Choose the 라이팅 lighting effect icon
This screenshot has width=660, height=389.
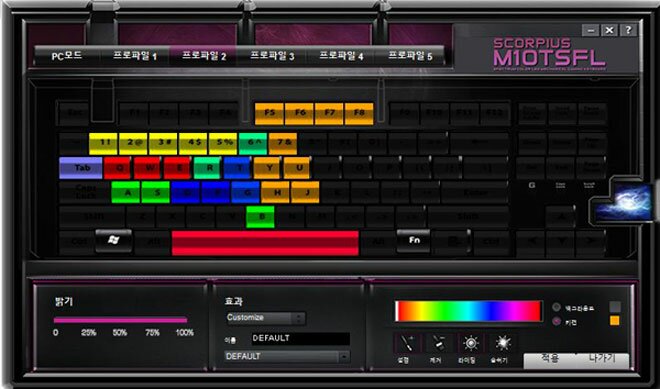[x=470, y=343]
